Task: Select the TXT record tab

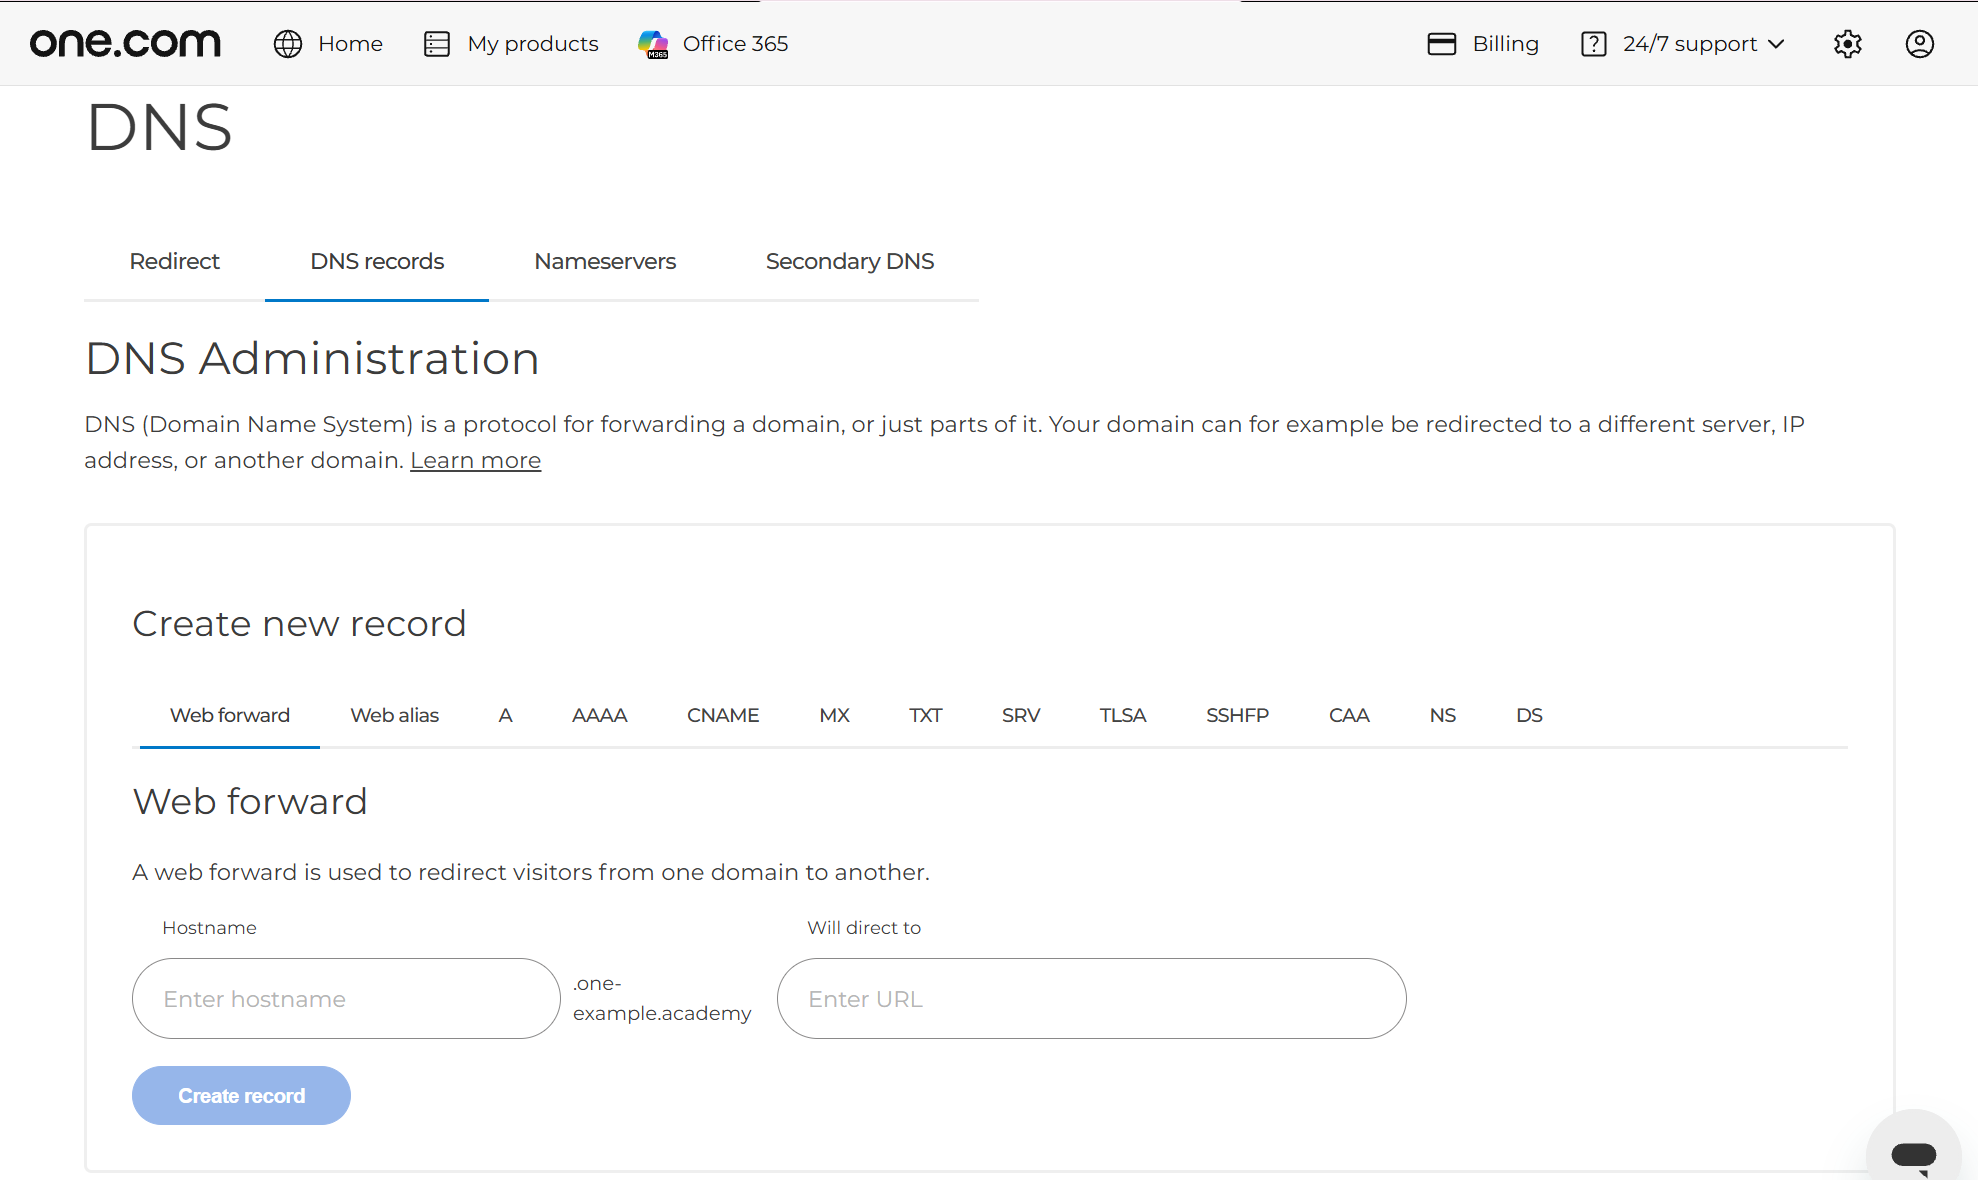Action: [x=925, y=715]
